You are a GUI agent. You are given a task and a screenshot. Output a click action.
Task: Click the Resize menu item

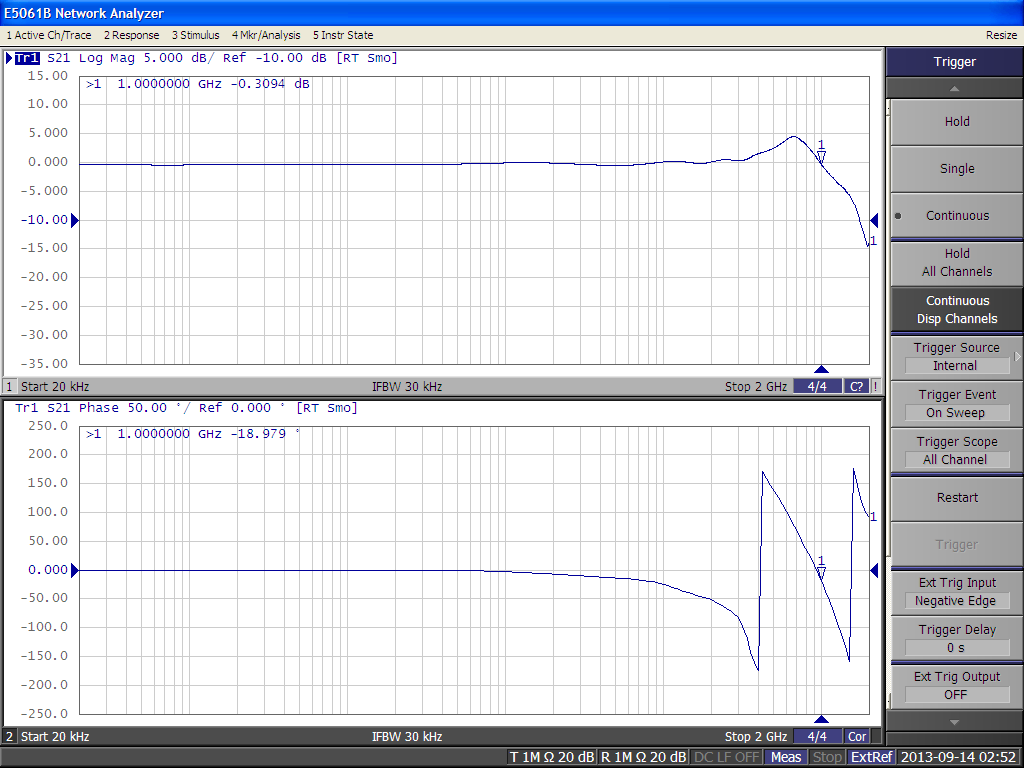[x=1001, y=35]
